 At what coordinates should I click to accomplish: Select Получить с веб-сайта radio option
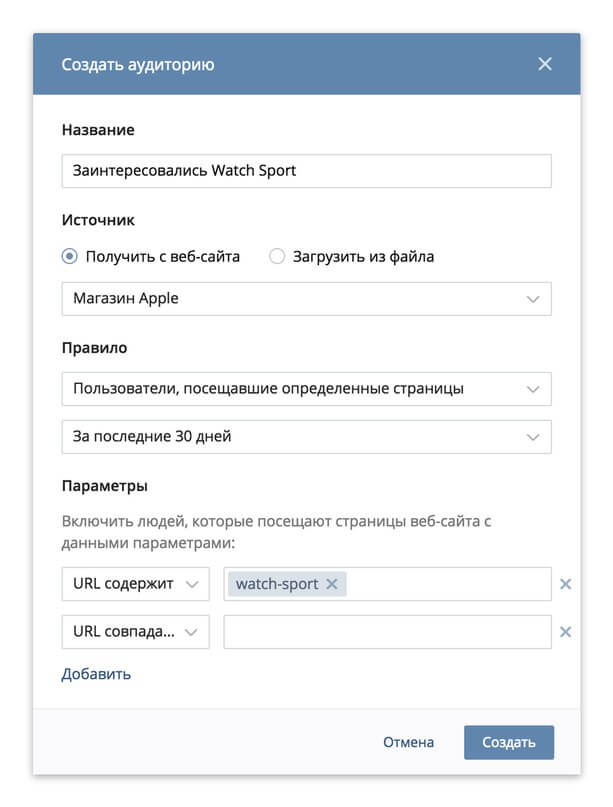point(69,256)
